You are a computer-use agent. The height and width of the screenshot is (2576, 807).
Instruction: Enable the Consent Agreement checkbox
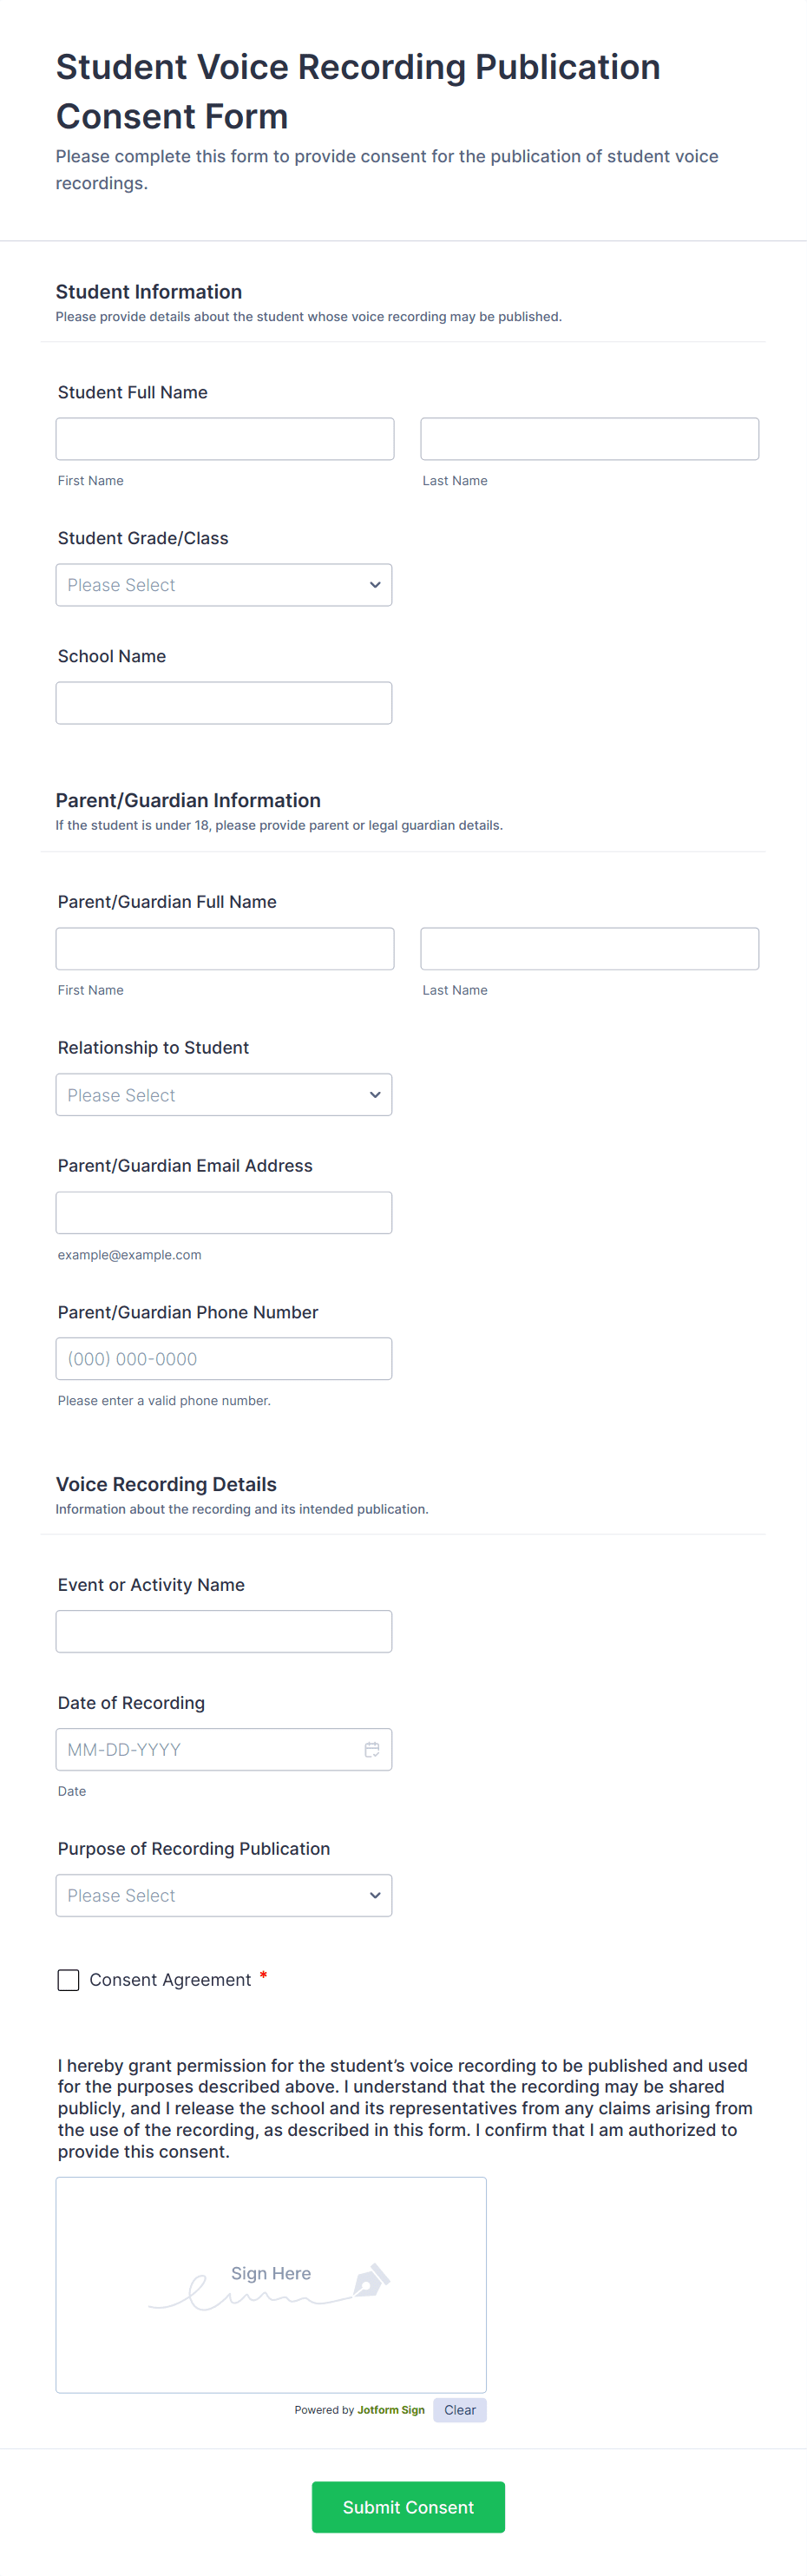coord(68,1979)
